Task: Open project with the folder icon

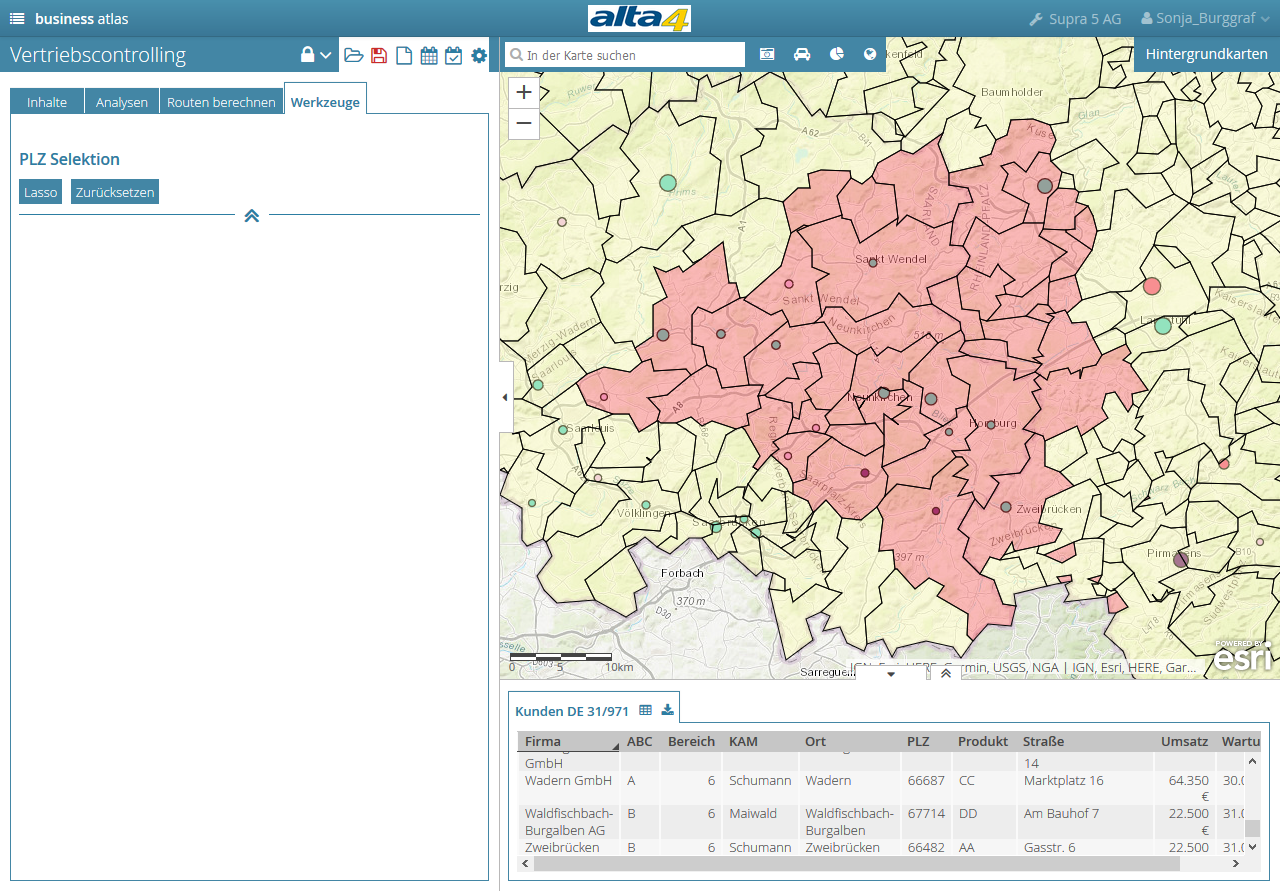Action: coord(354,55)
